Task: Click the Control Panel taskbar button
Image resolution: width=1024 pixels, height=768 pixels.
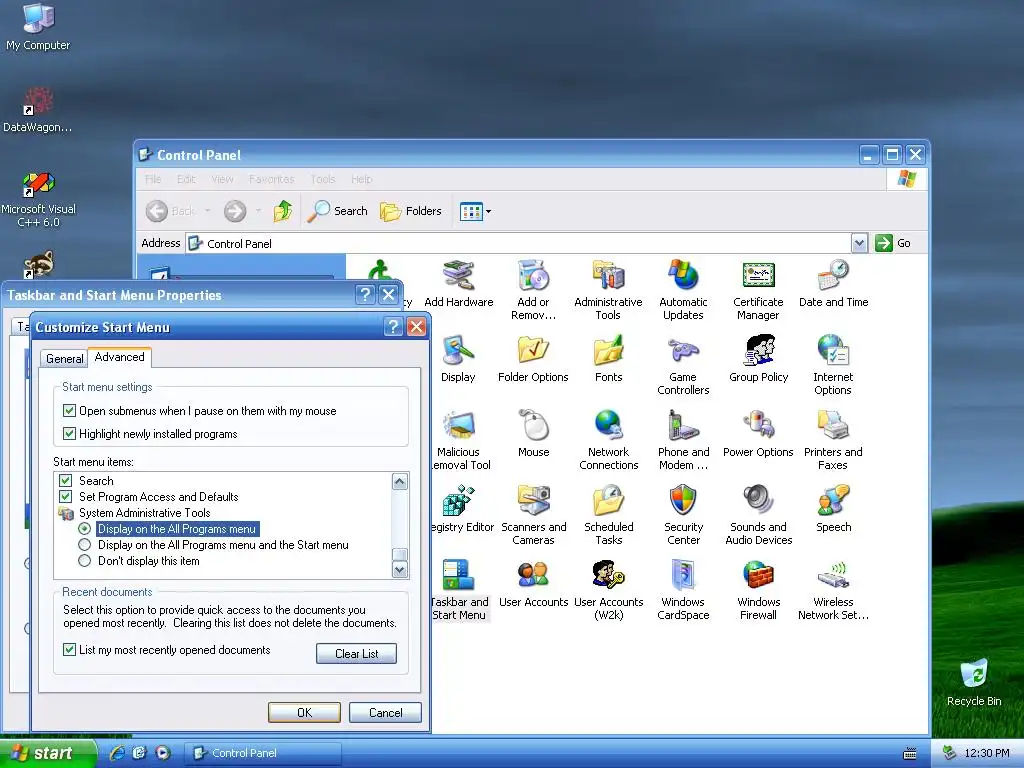Action: [264, 753]
